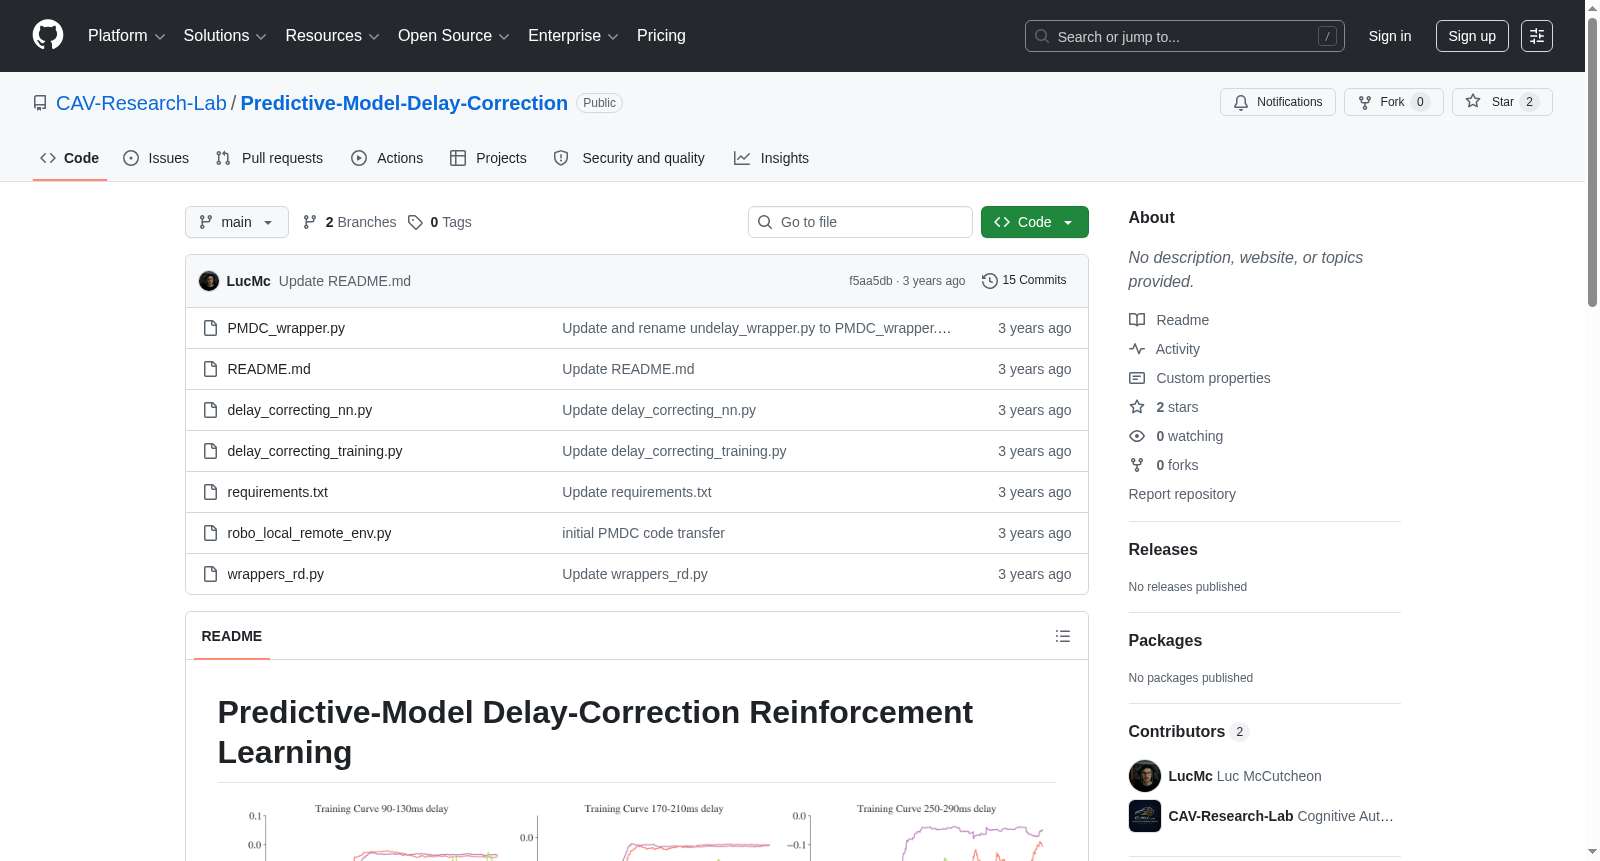Switch to the Issues tab
The width and height of the screenshot is (1600, 861).
click(x=156, y=158)
